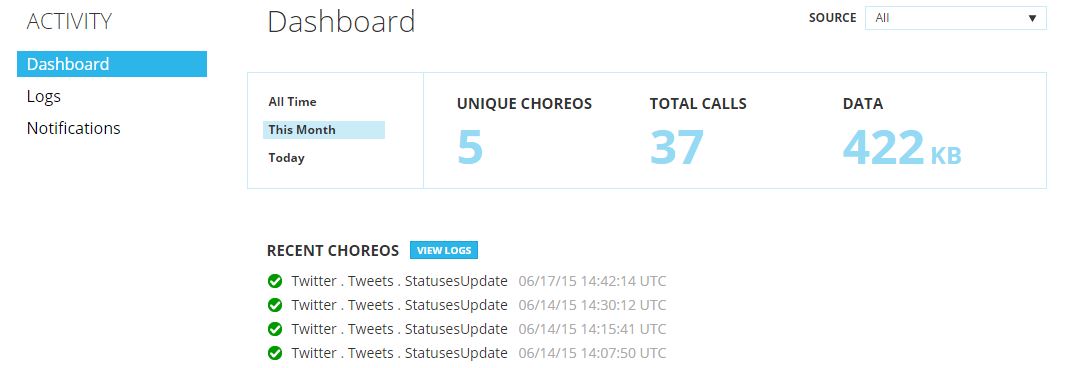This screenshot has height=368, width=1071.
Task: Click green checkmark icon for 06/17/15 14:42:14 entry
Action: 275,281
